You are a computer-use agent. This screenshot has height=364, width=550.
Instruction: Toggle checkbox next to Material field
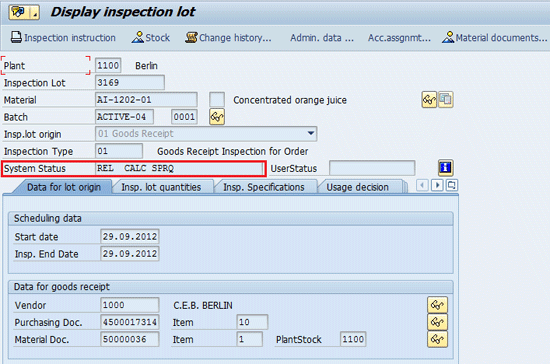[x=217, y=100]
